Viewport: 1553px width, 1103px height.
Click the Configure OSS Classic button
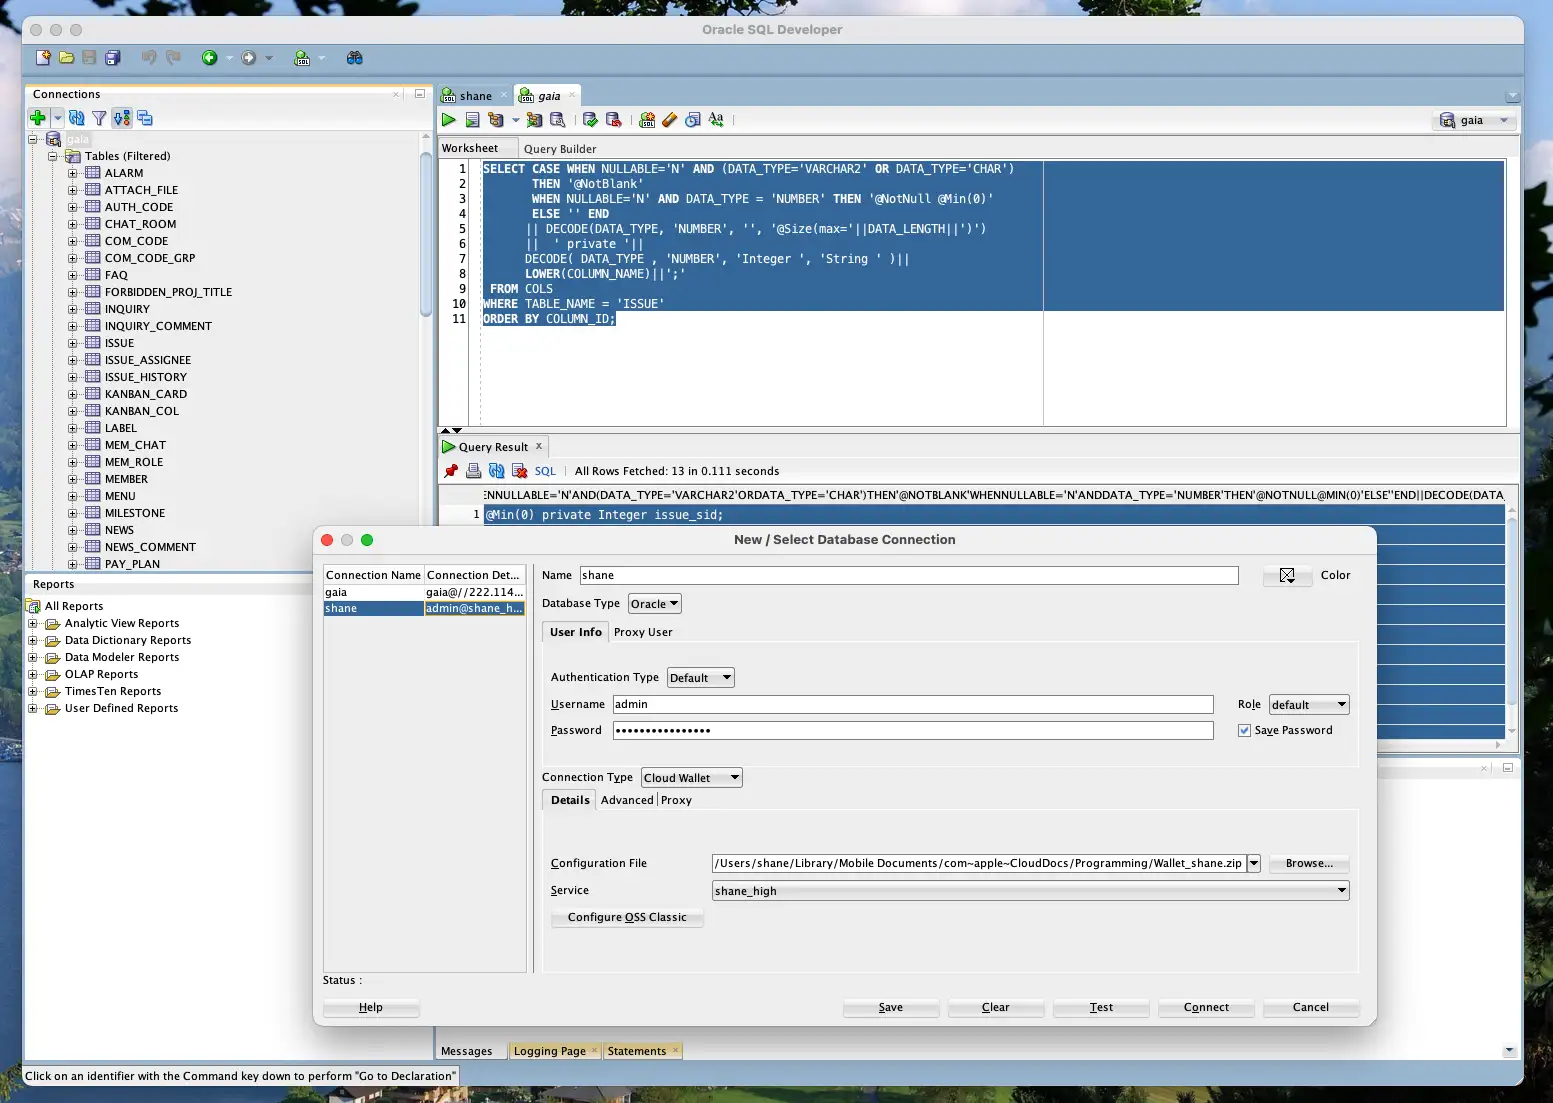[627, 918]
